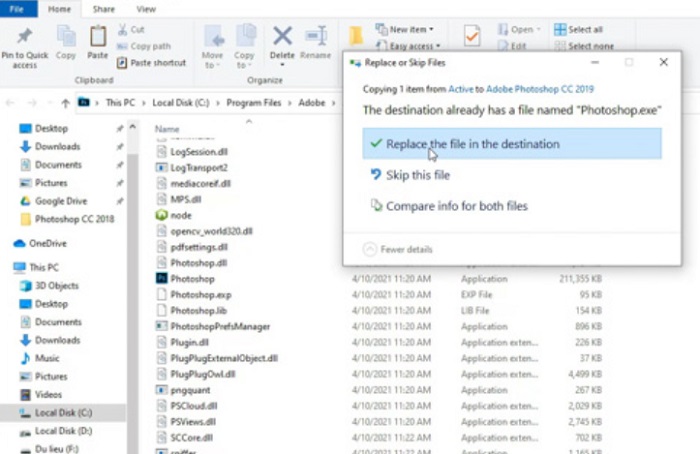Click Select none in ribbon

584,46
